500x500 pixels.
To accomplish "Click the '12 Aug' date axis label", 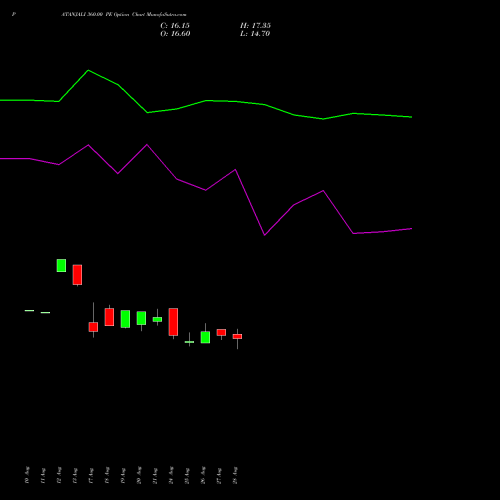I will click(x=59, y=475).
